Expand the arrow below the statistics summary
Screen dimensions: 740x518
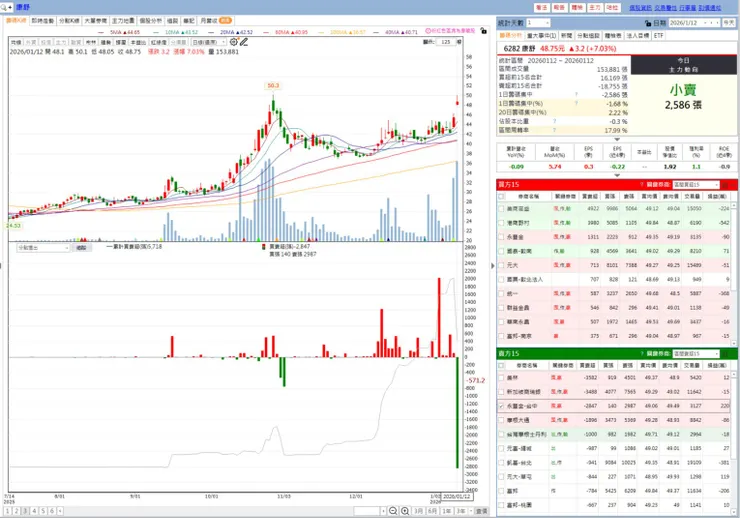tap(617, 140)
